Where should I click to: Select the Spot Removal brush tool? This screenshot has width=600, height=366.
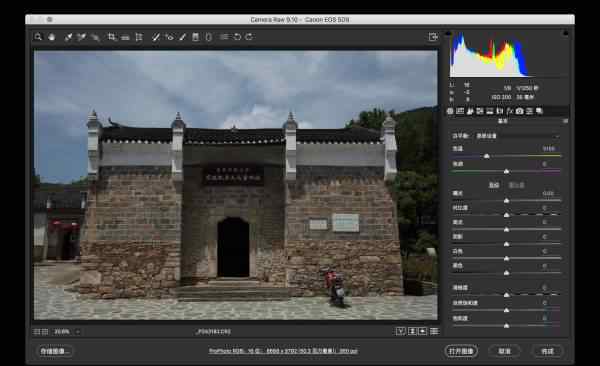click(156, 37)
